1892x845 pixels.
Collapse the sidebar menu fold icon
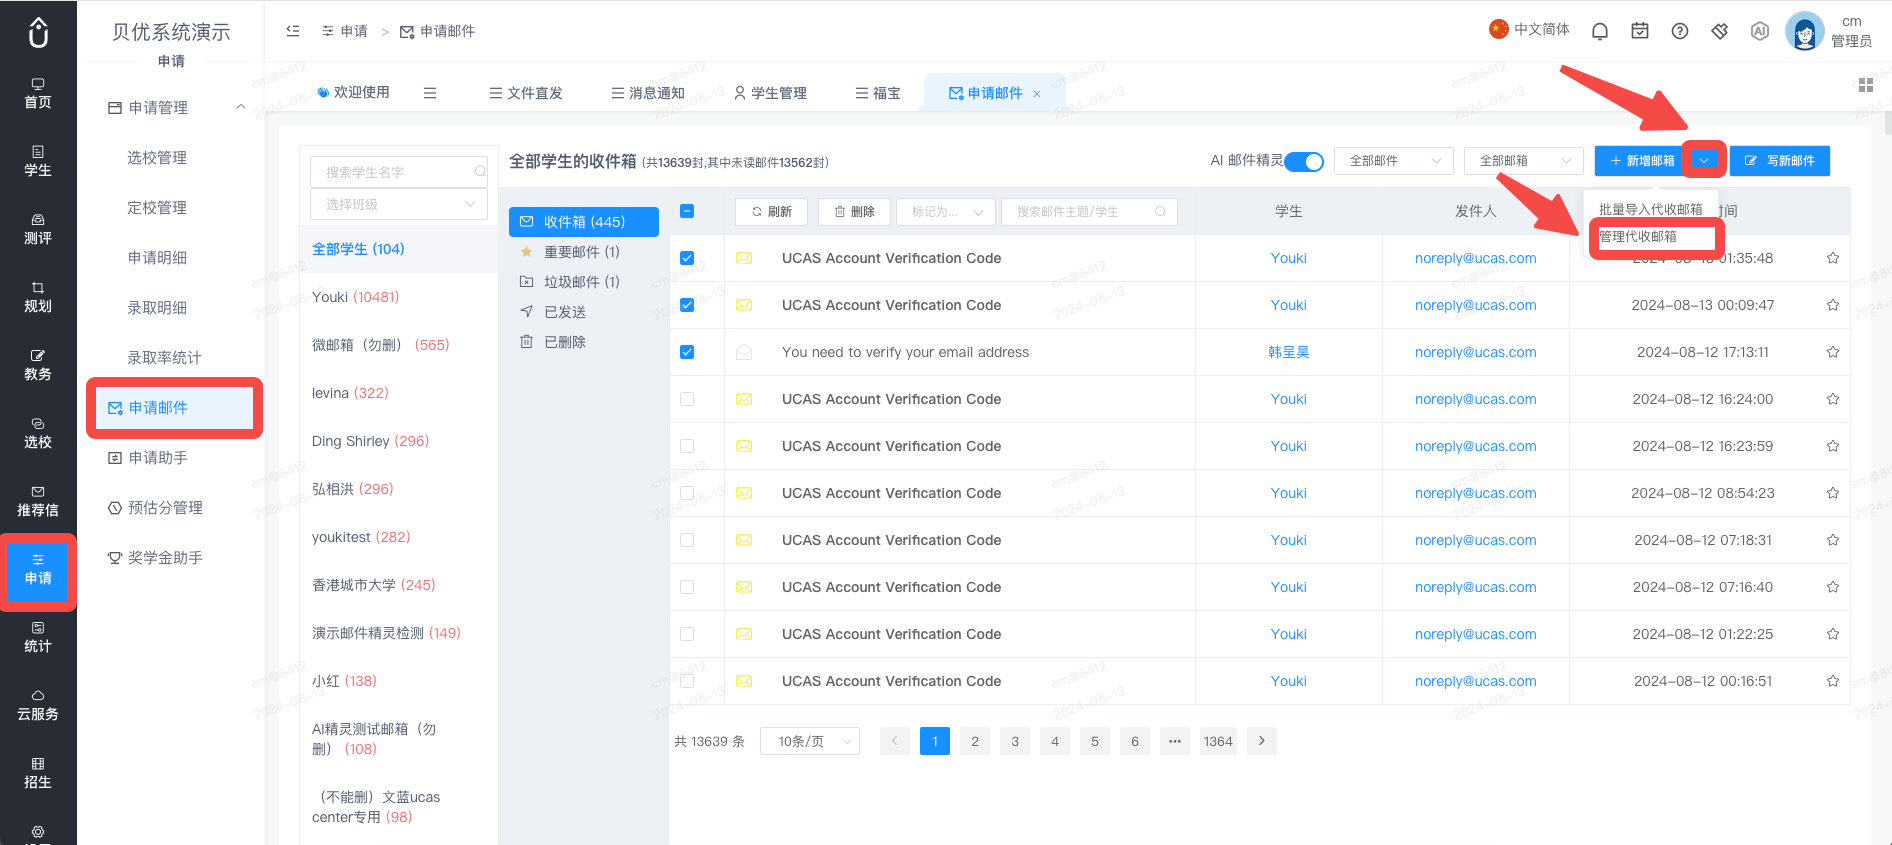pyautogui.click(x=293, y=31)
